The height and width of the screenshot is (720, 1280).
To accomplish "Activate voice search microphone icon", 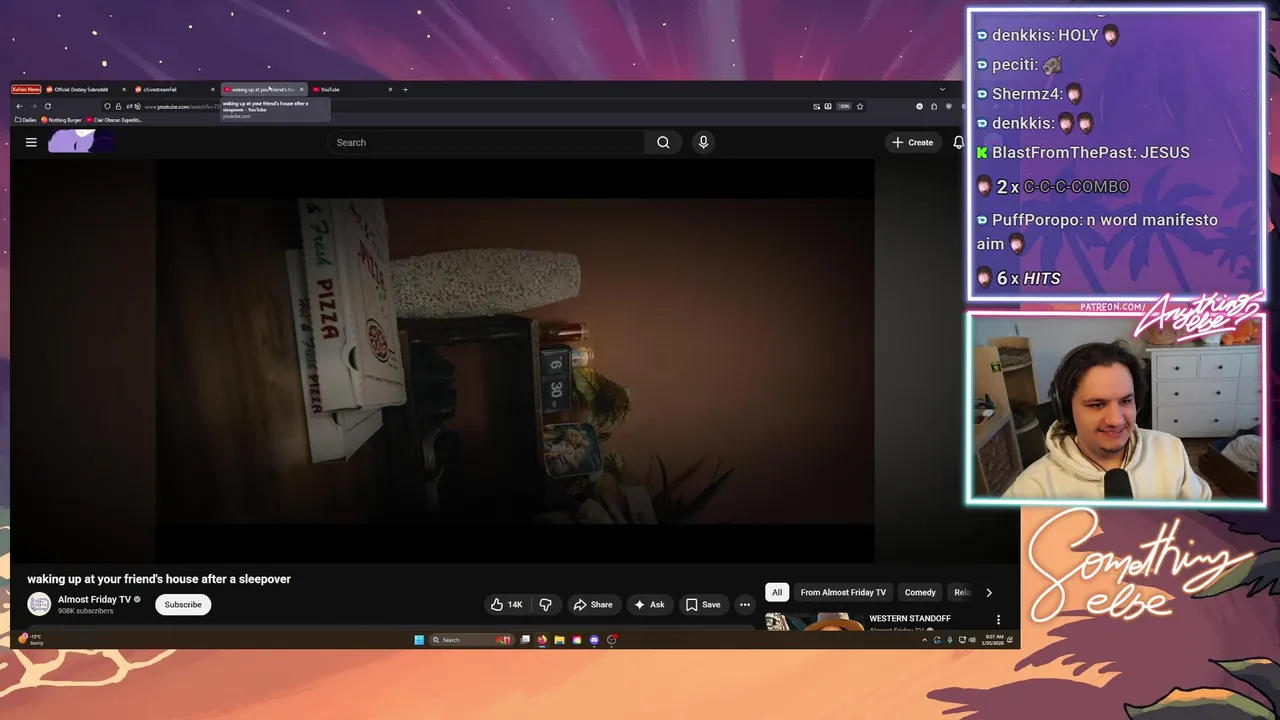I will point(703,142).
